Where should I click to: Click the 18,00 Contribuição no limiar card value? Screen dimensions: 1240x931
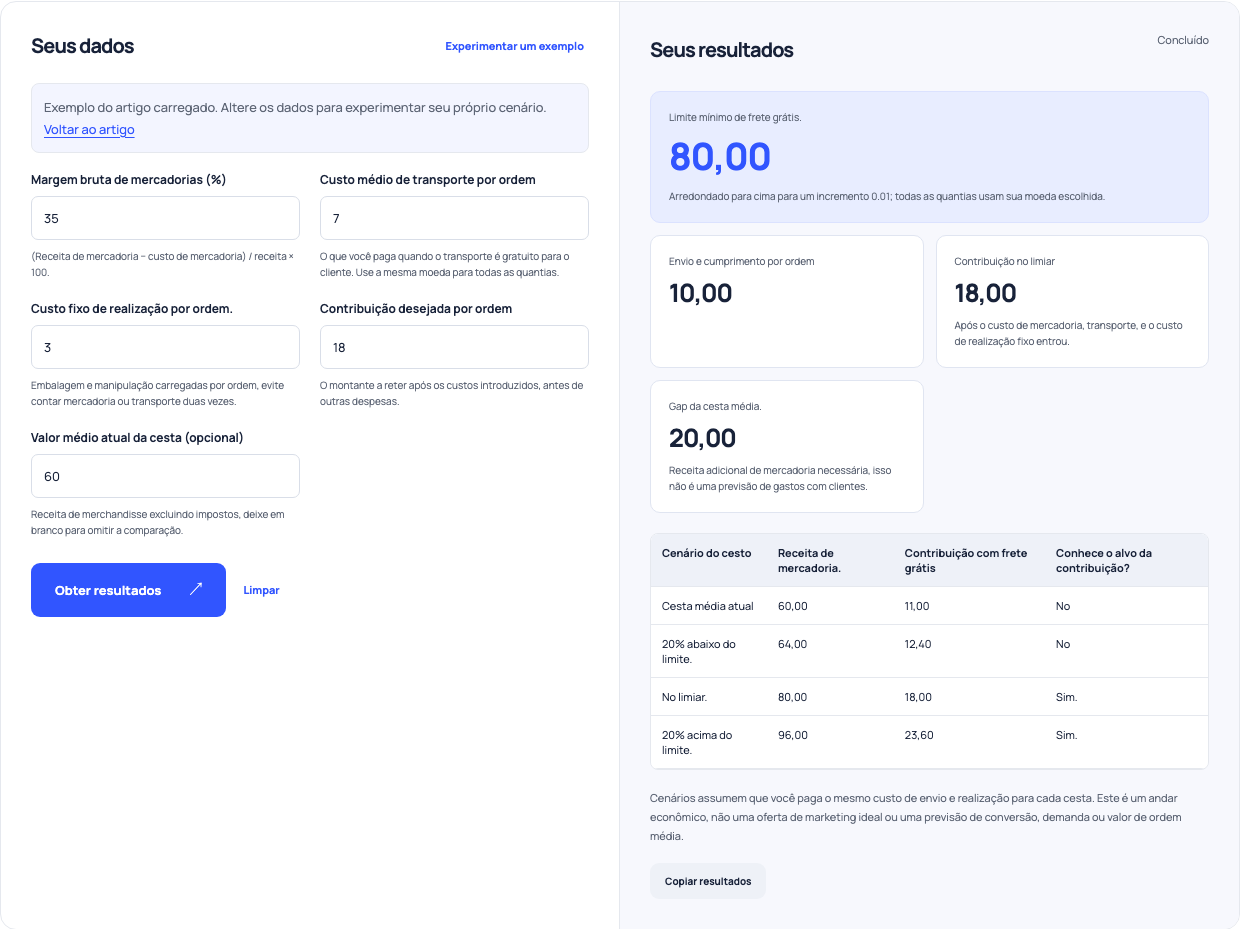coord(985,293)
